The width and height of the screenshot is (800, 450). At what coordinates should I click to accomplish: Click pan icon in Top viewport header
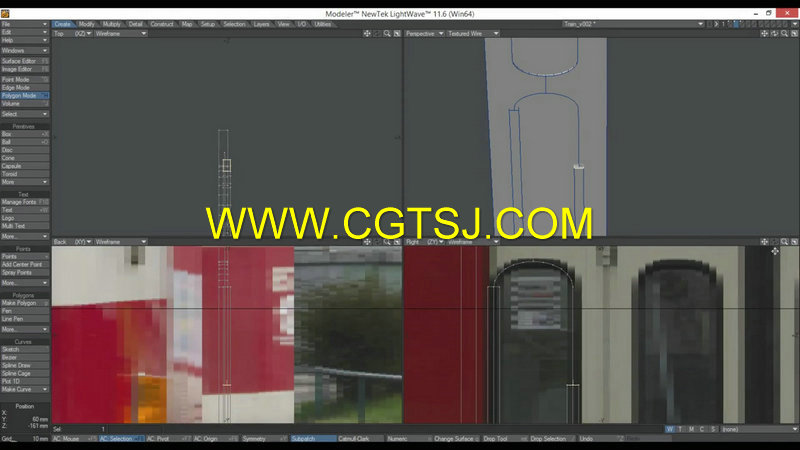367,34
